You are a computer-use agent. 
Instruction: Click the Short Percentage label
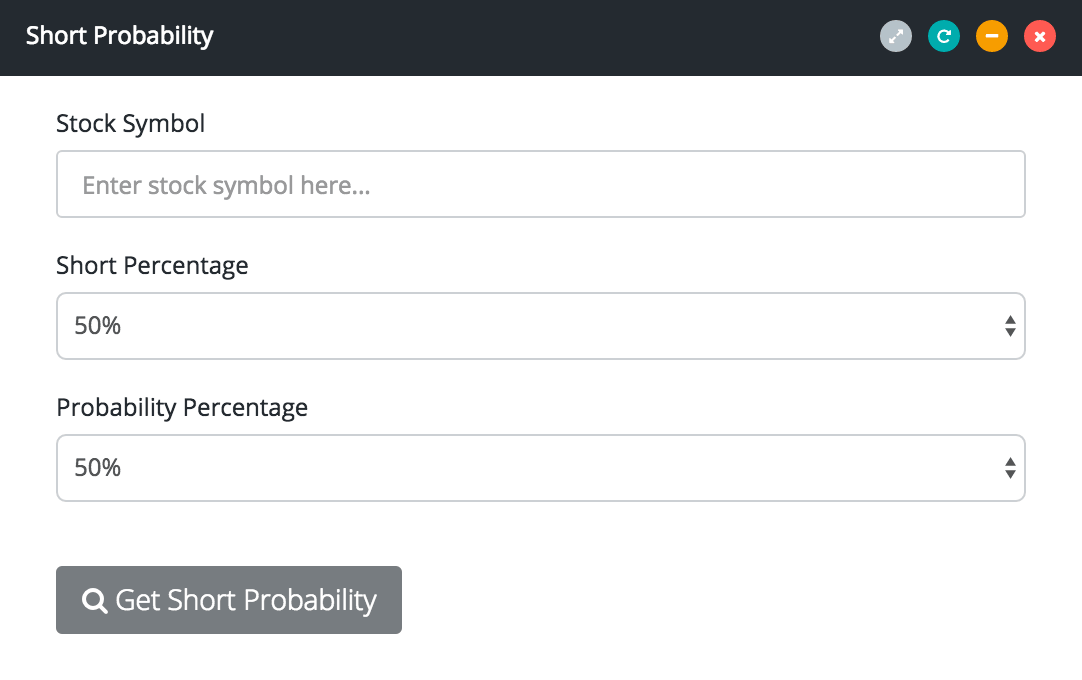(152, 266)
